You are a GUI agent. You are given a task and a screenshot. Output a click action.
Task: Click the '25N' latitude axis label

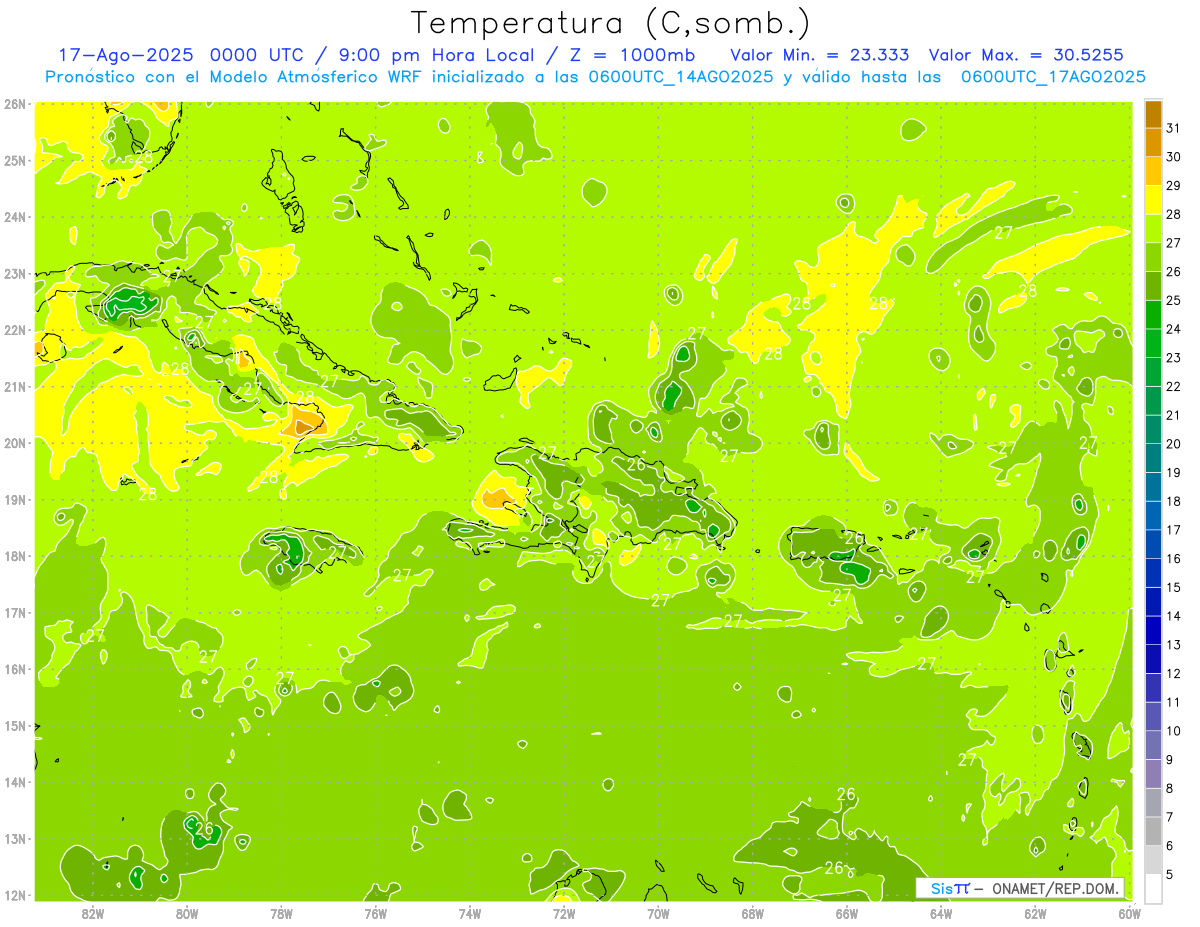click(x=14, y=160)
